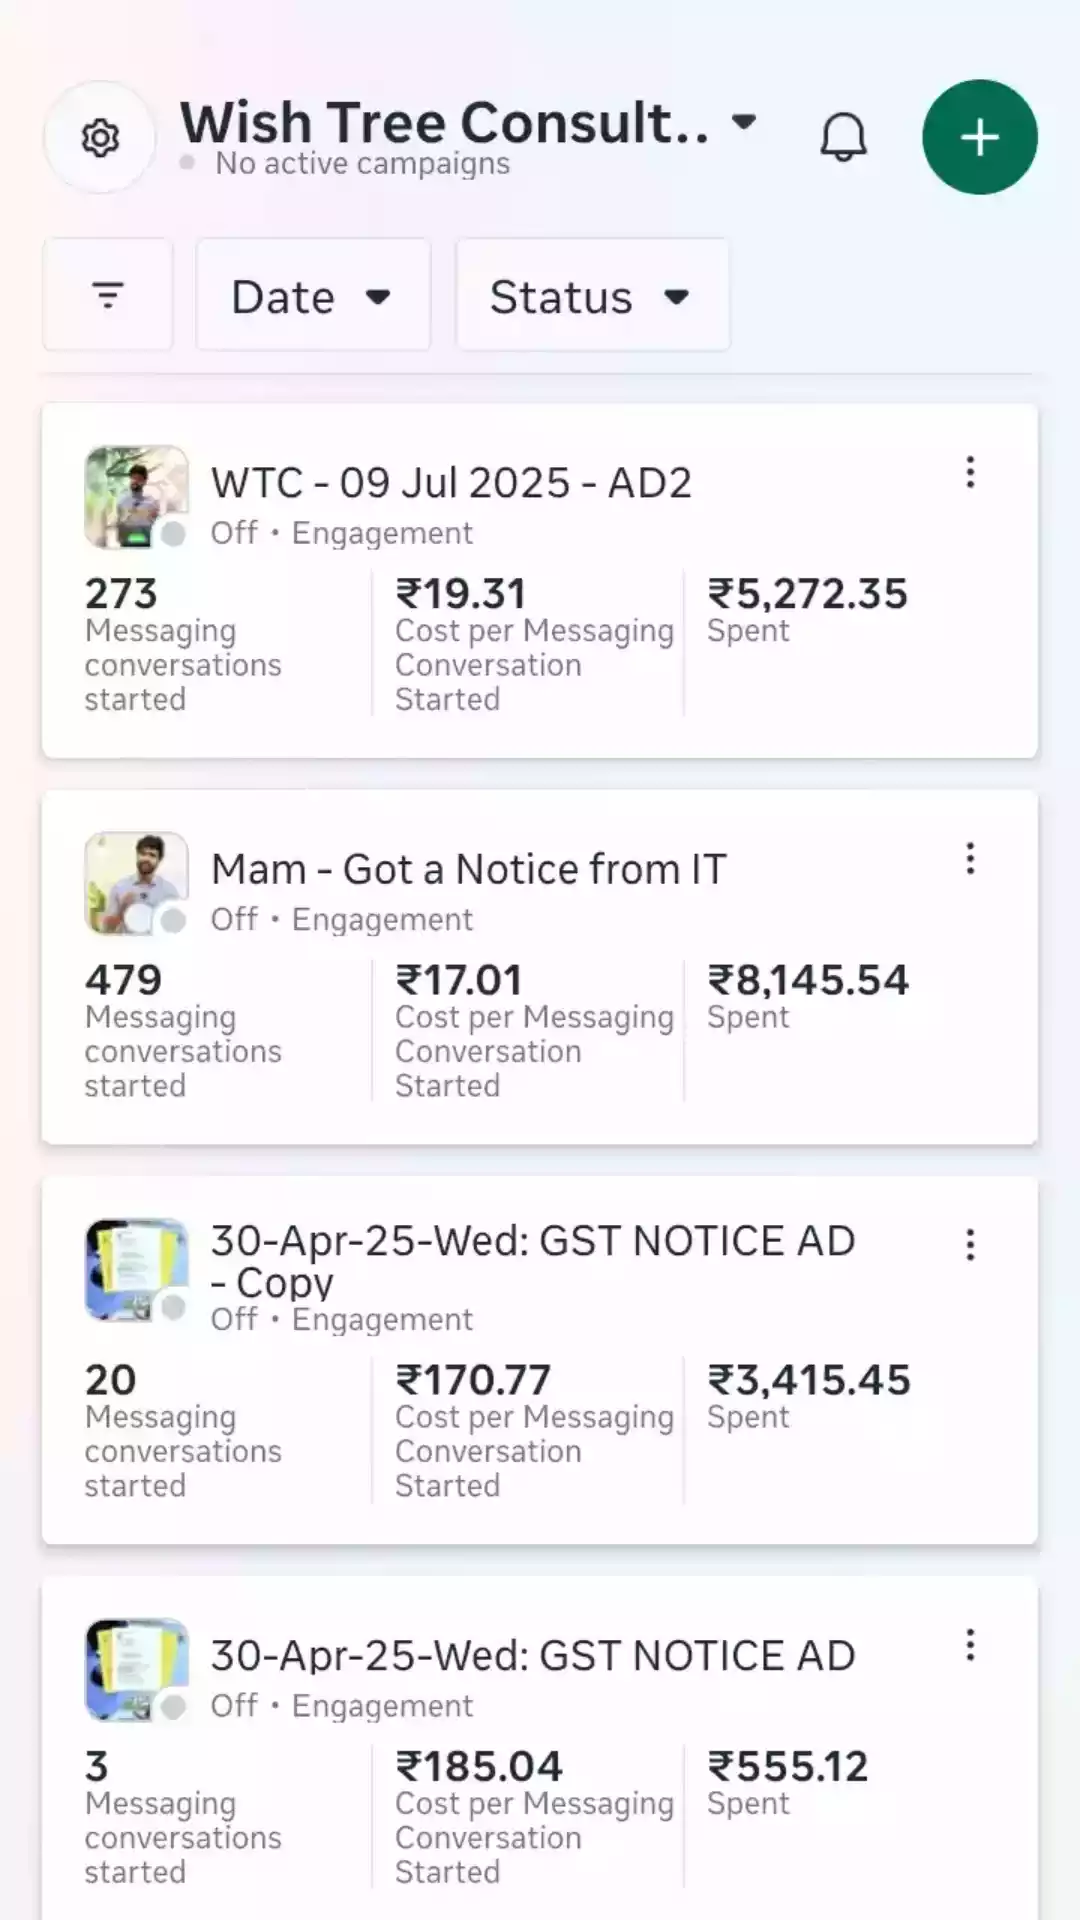The image size is (1080, 1920).
Task: Open Mam - Got a Notice from IT title
Action: (468, 870)
